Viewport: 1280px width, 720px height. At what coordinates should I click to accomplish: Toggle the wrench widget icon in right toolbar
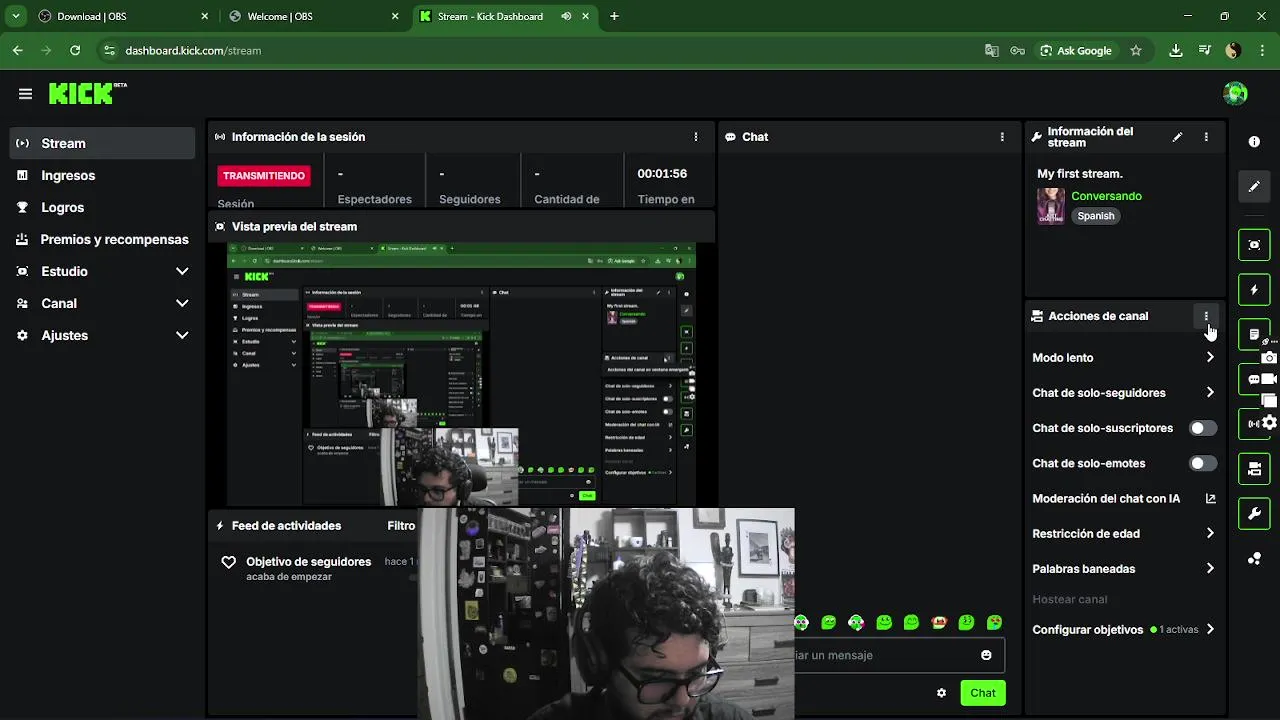[1254, 514]
